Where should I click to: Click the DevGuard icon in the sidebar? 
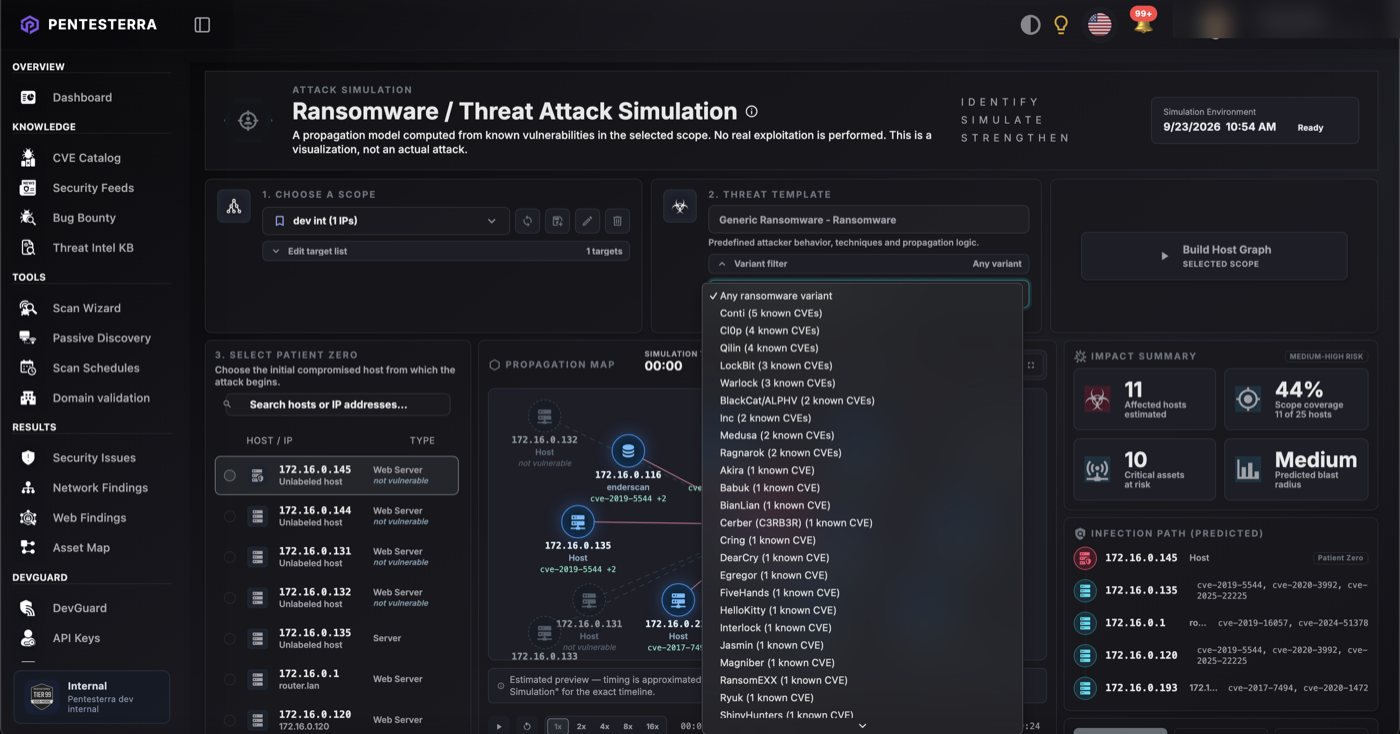pos(28,608)
